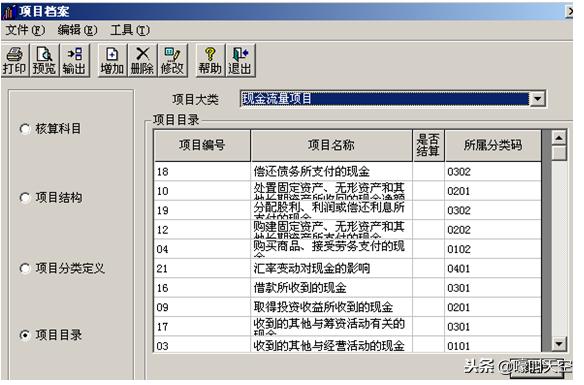
Task: Select row 分配股利、利润或偿还利息所支付的现金
Action: (x=347, y=210)
